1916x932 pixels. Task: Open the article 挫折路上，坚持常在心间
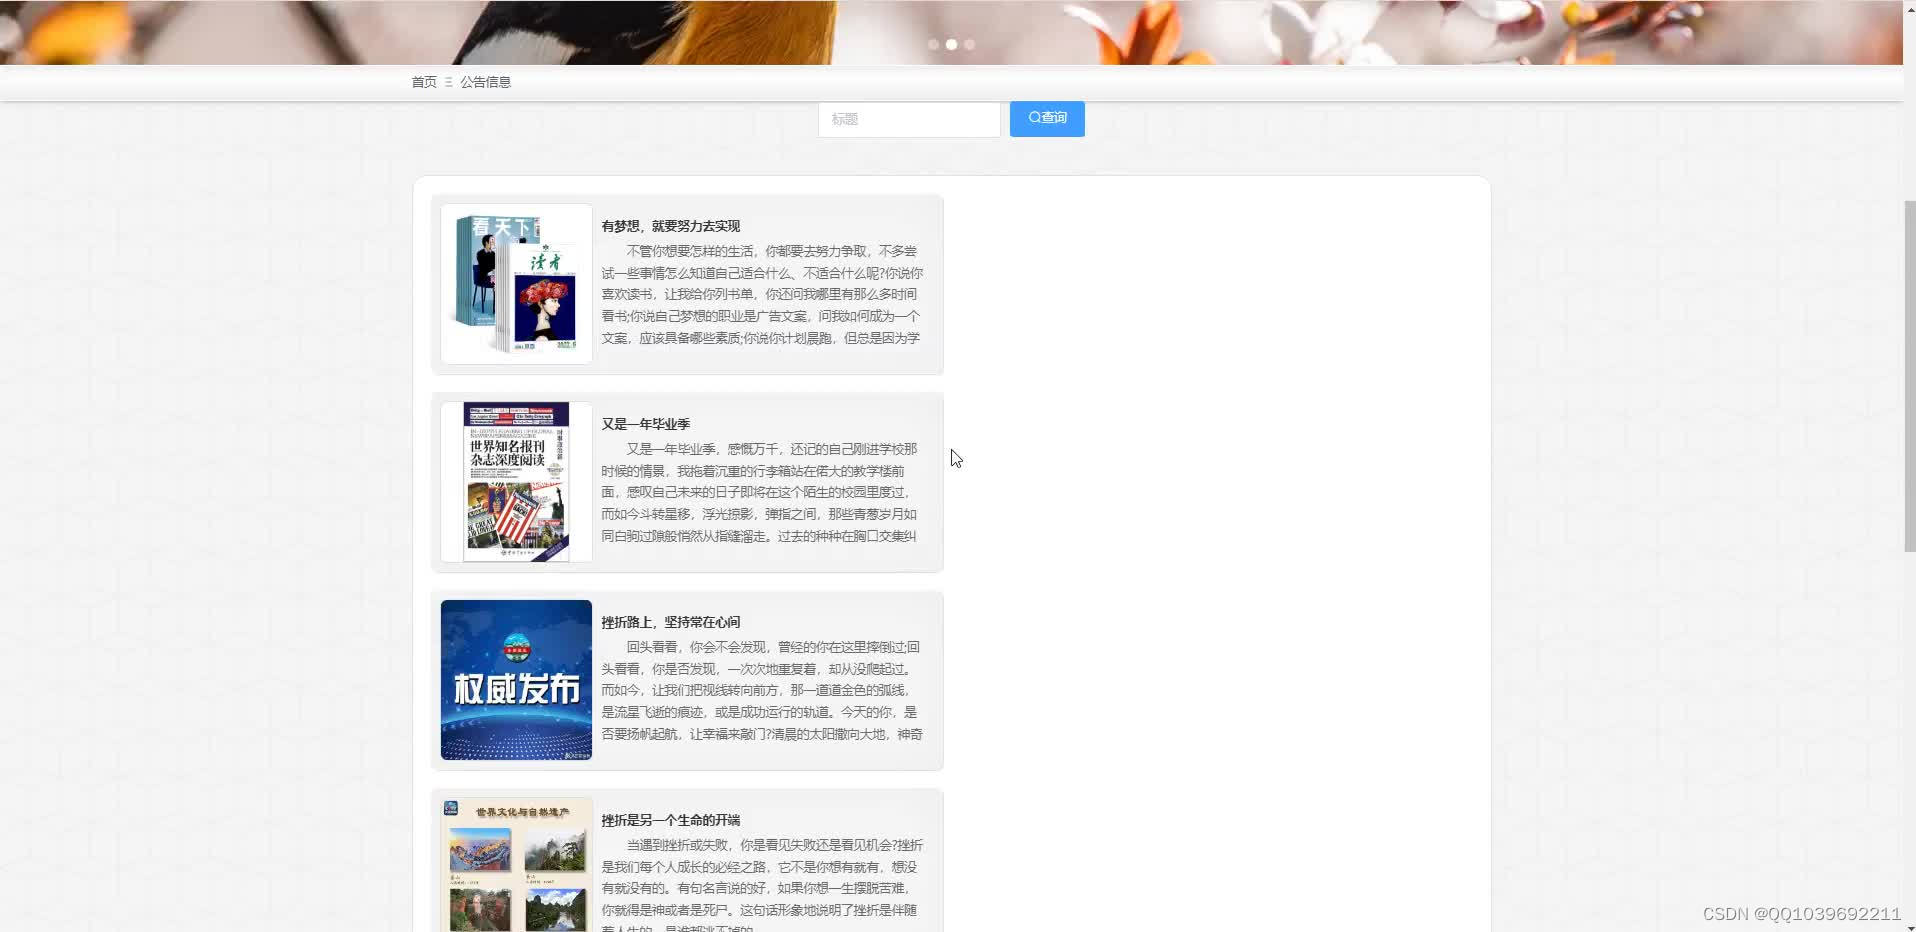(670, 621)
